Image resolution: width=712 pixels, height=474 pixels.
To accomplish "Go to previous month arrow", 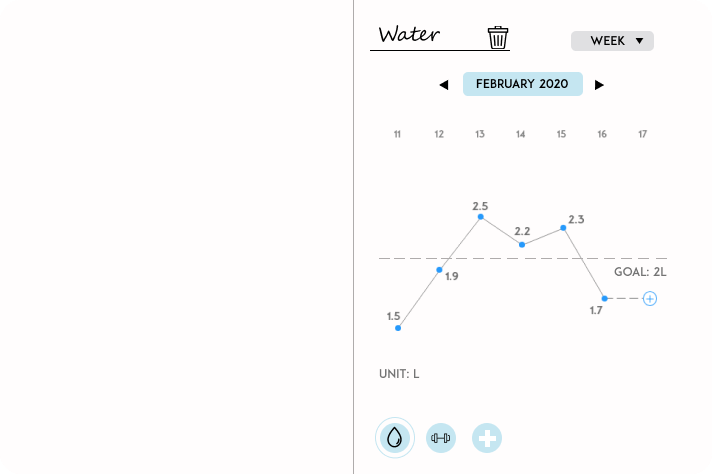I will [443, 85].
